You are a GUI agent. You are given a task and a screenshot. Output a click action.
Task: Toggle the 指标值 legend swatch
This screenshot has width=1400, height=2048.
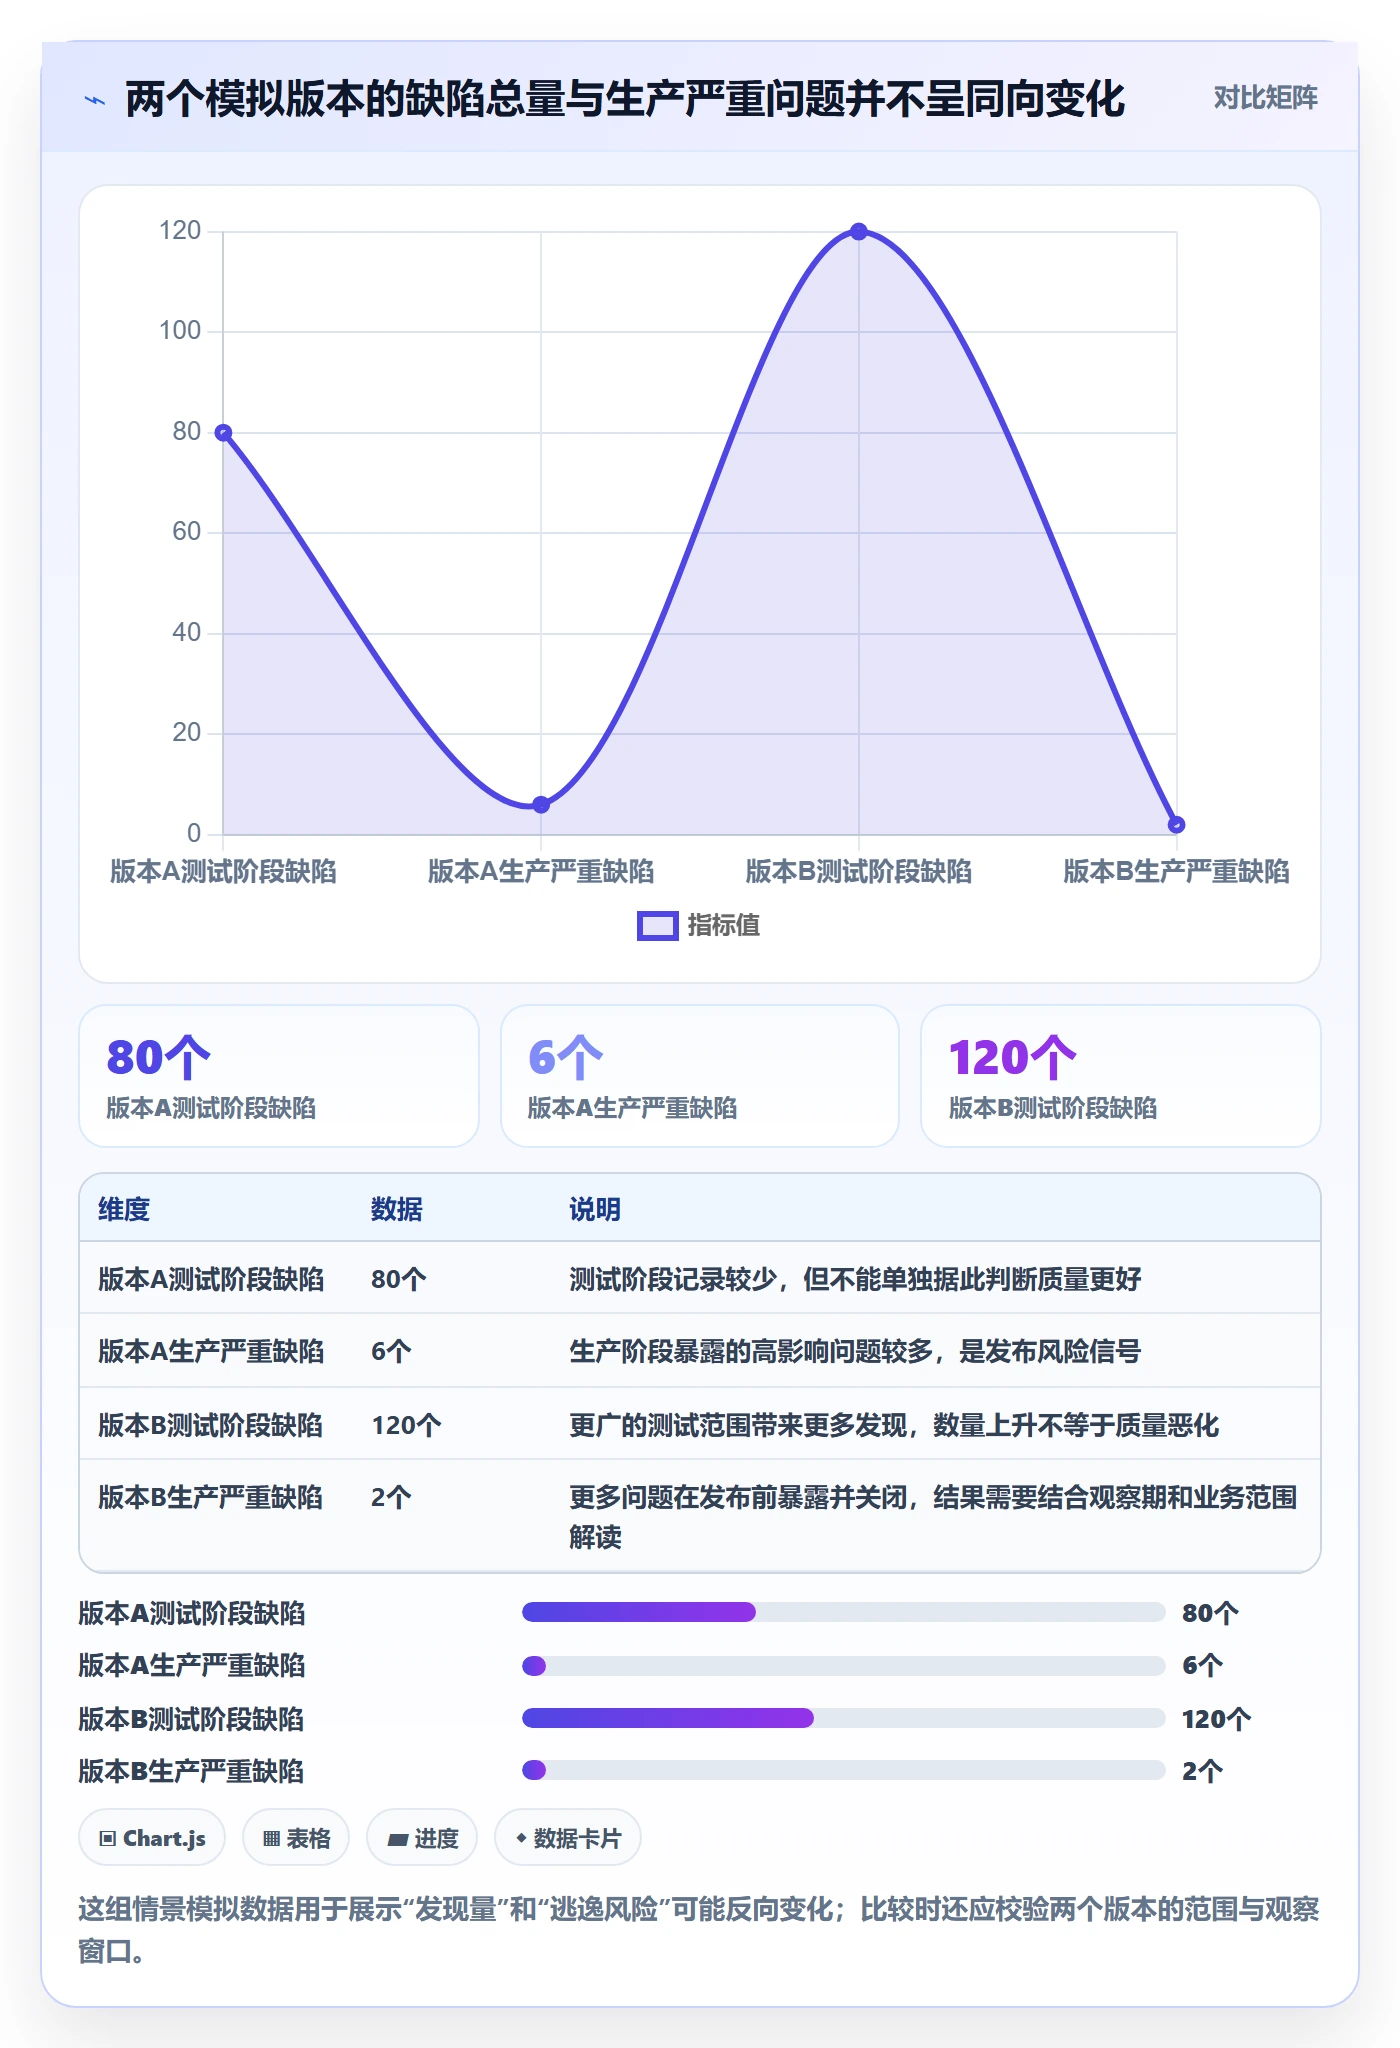coord(657,926)
